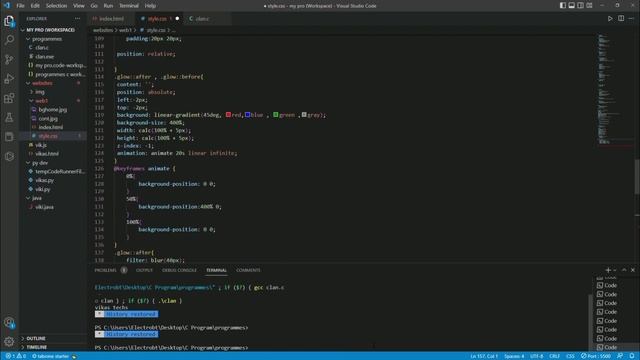Close the terminal panel with X icon
The width and height of the screenshot is (640, 360).
[633, 270]
